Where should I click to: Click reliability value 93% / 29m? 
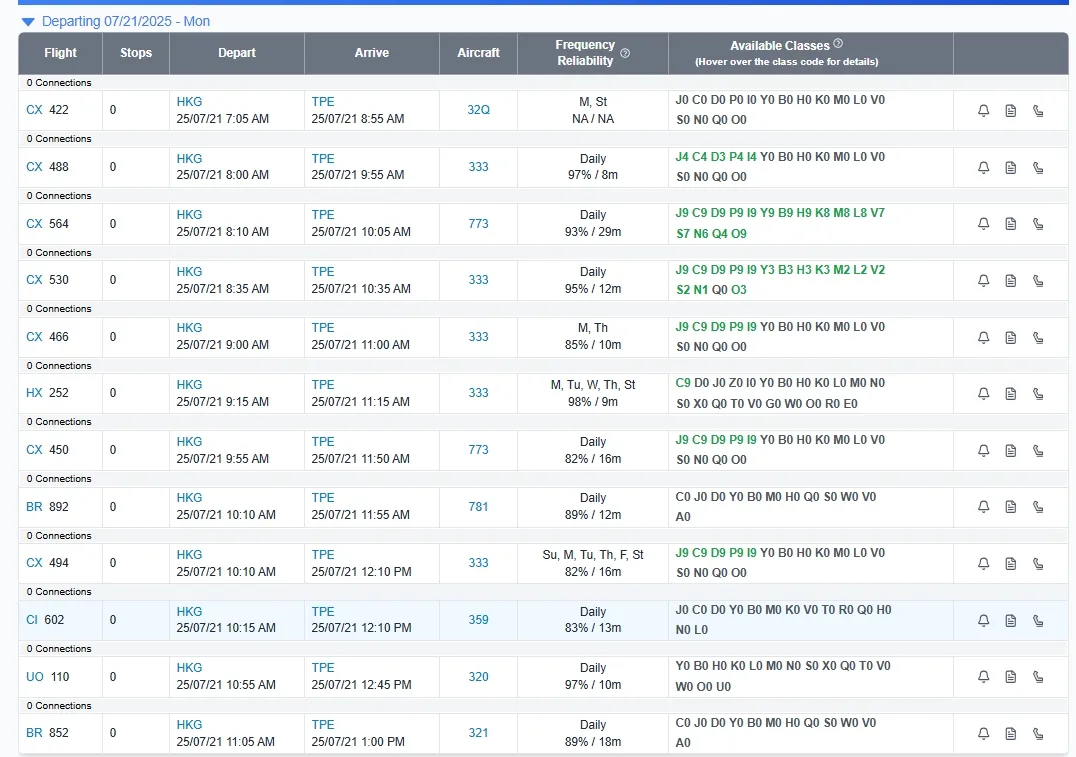click(x=593, y=233)
